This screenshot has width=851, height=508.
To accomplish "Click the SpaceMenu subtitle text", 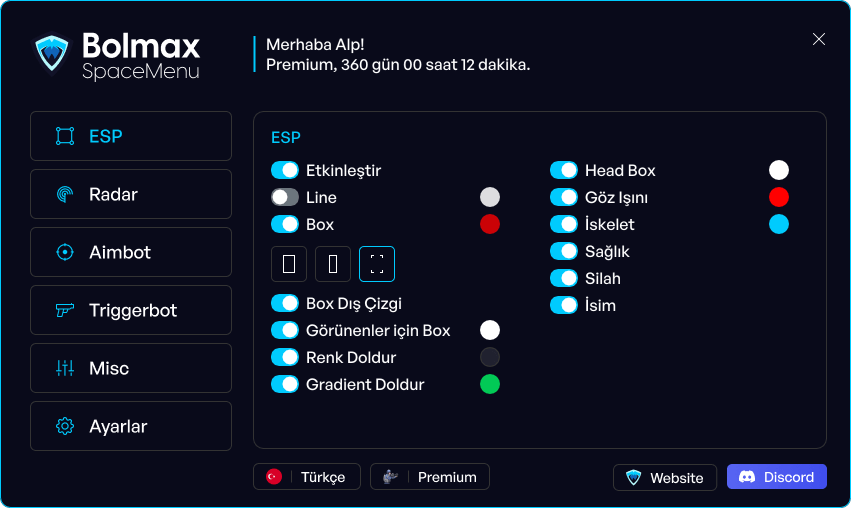I will (x=141, y=71).
